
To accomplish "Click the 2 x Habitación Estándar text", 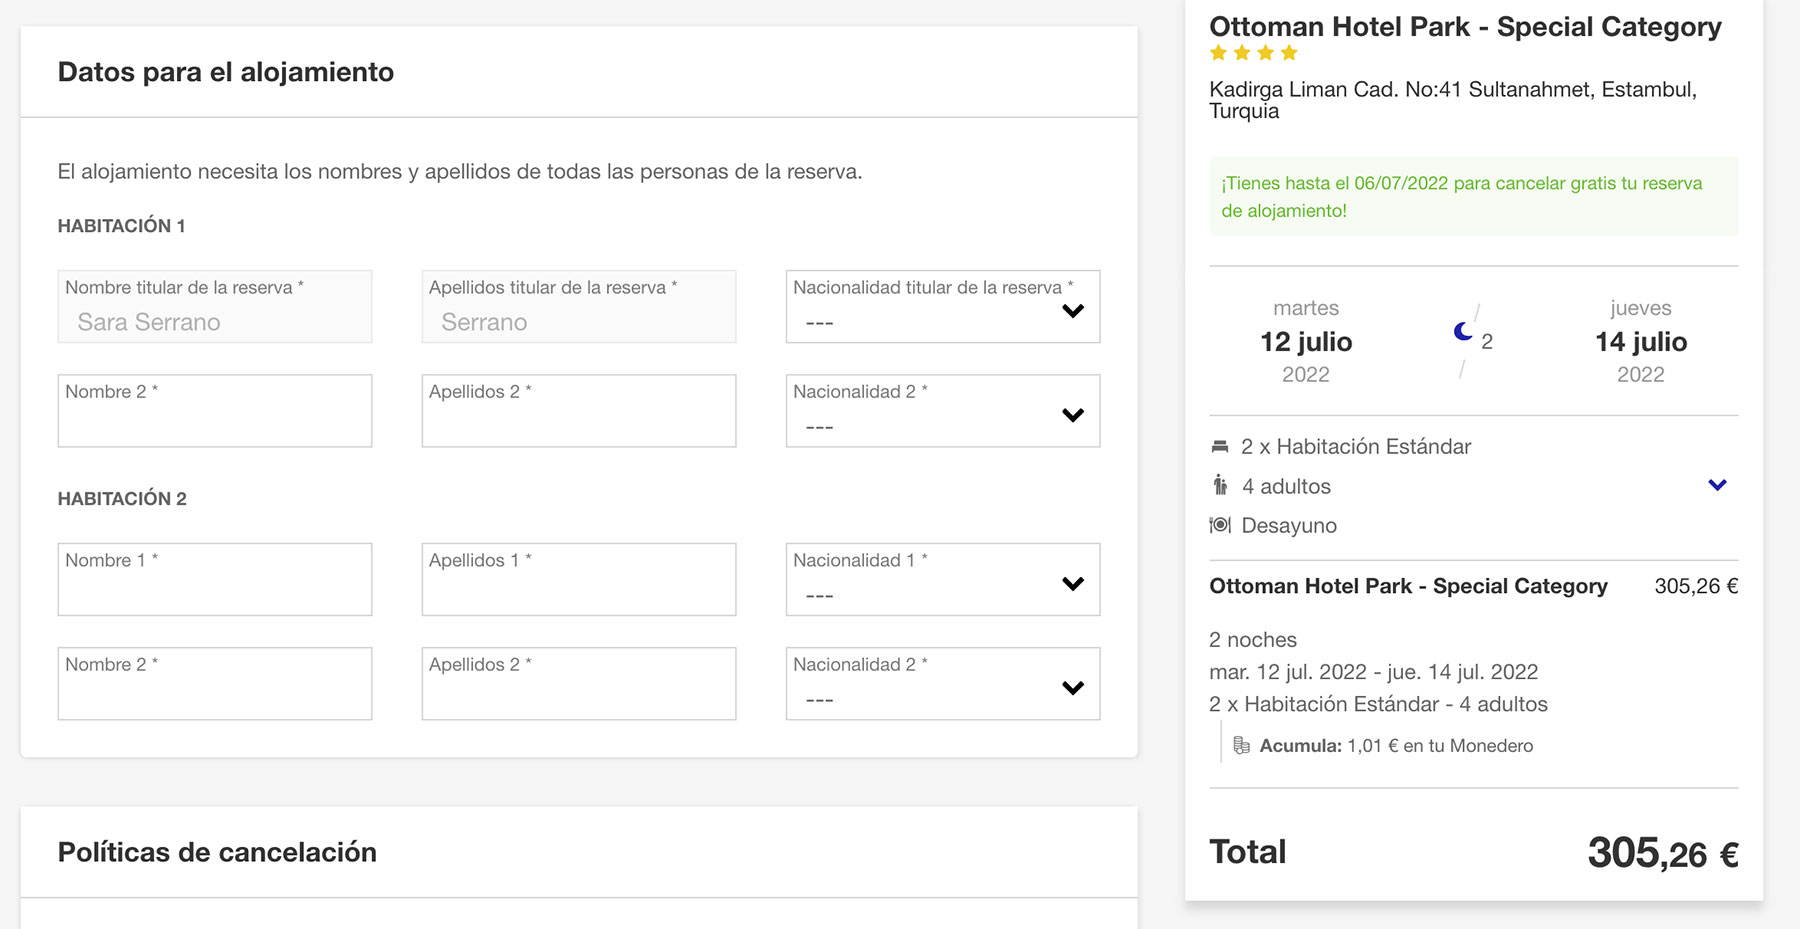I will (1356, 447).
